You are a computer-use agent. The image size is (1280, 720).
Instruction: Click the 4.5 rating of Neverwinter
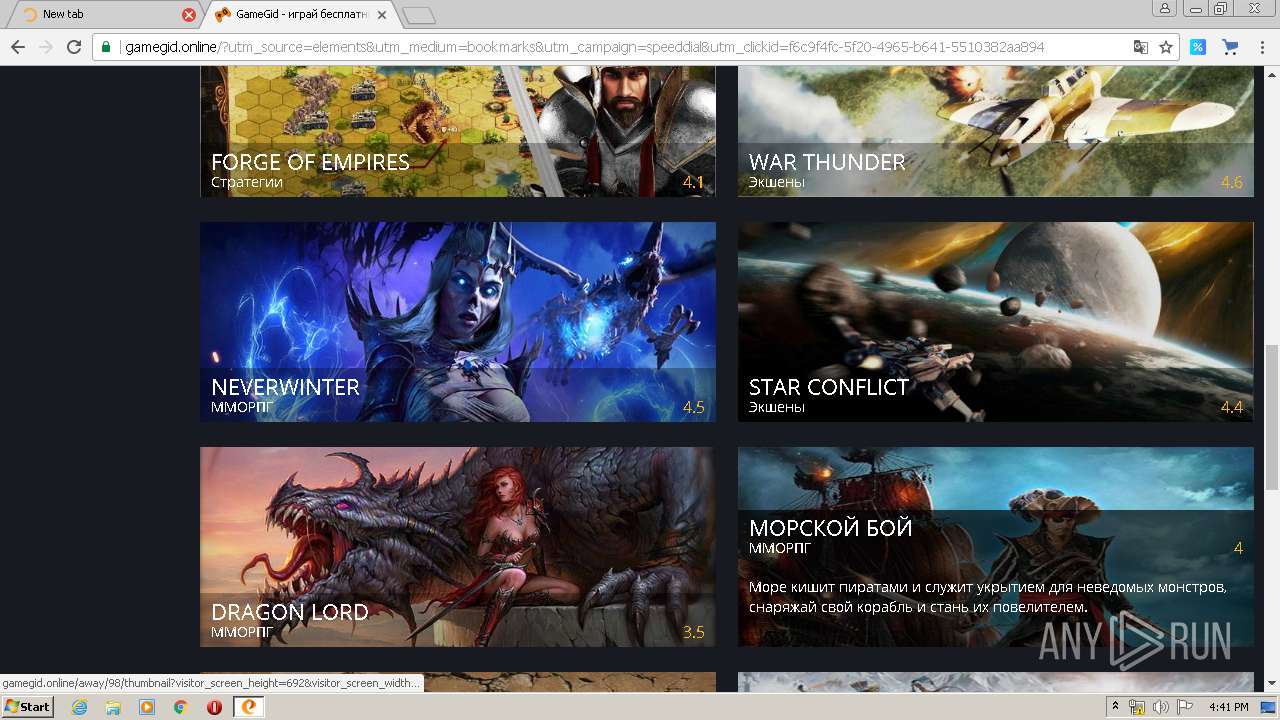tap(694, 408)
